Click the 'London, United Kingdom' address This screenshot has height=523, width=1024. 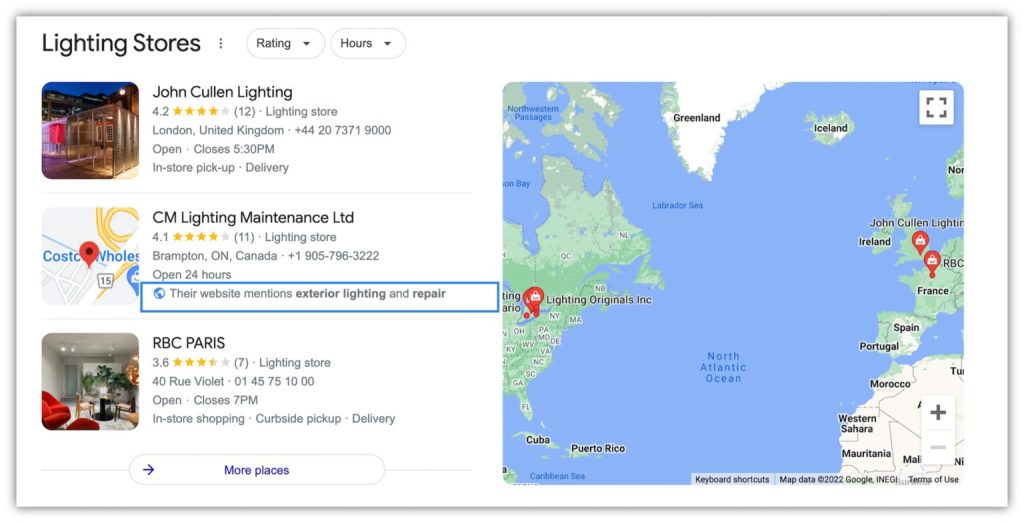coord(218,130)
